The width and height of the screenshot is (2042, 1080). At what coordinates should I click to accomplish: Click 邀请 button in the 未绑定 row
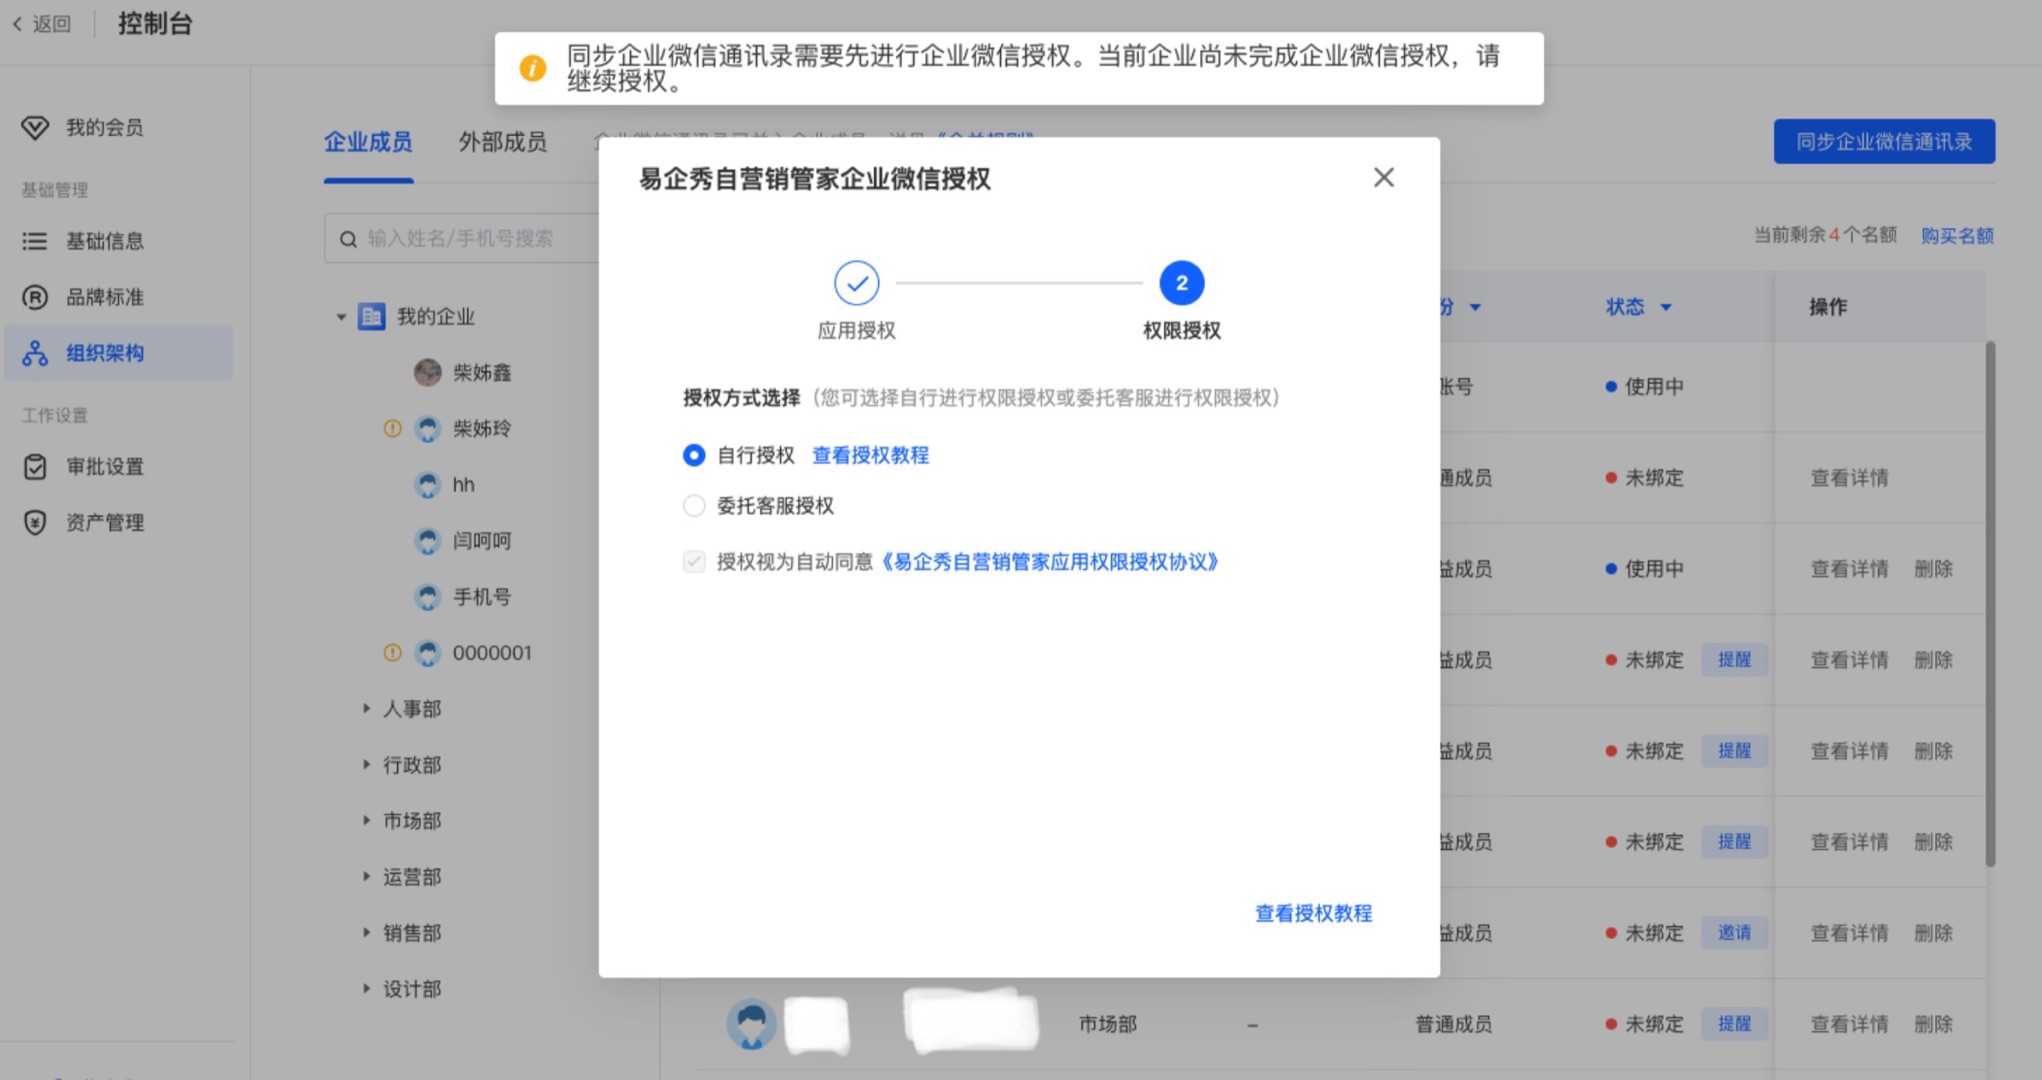[1734, 933]
